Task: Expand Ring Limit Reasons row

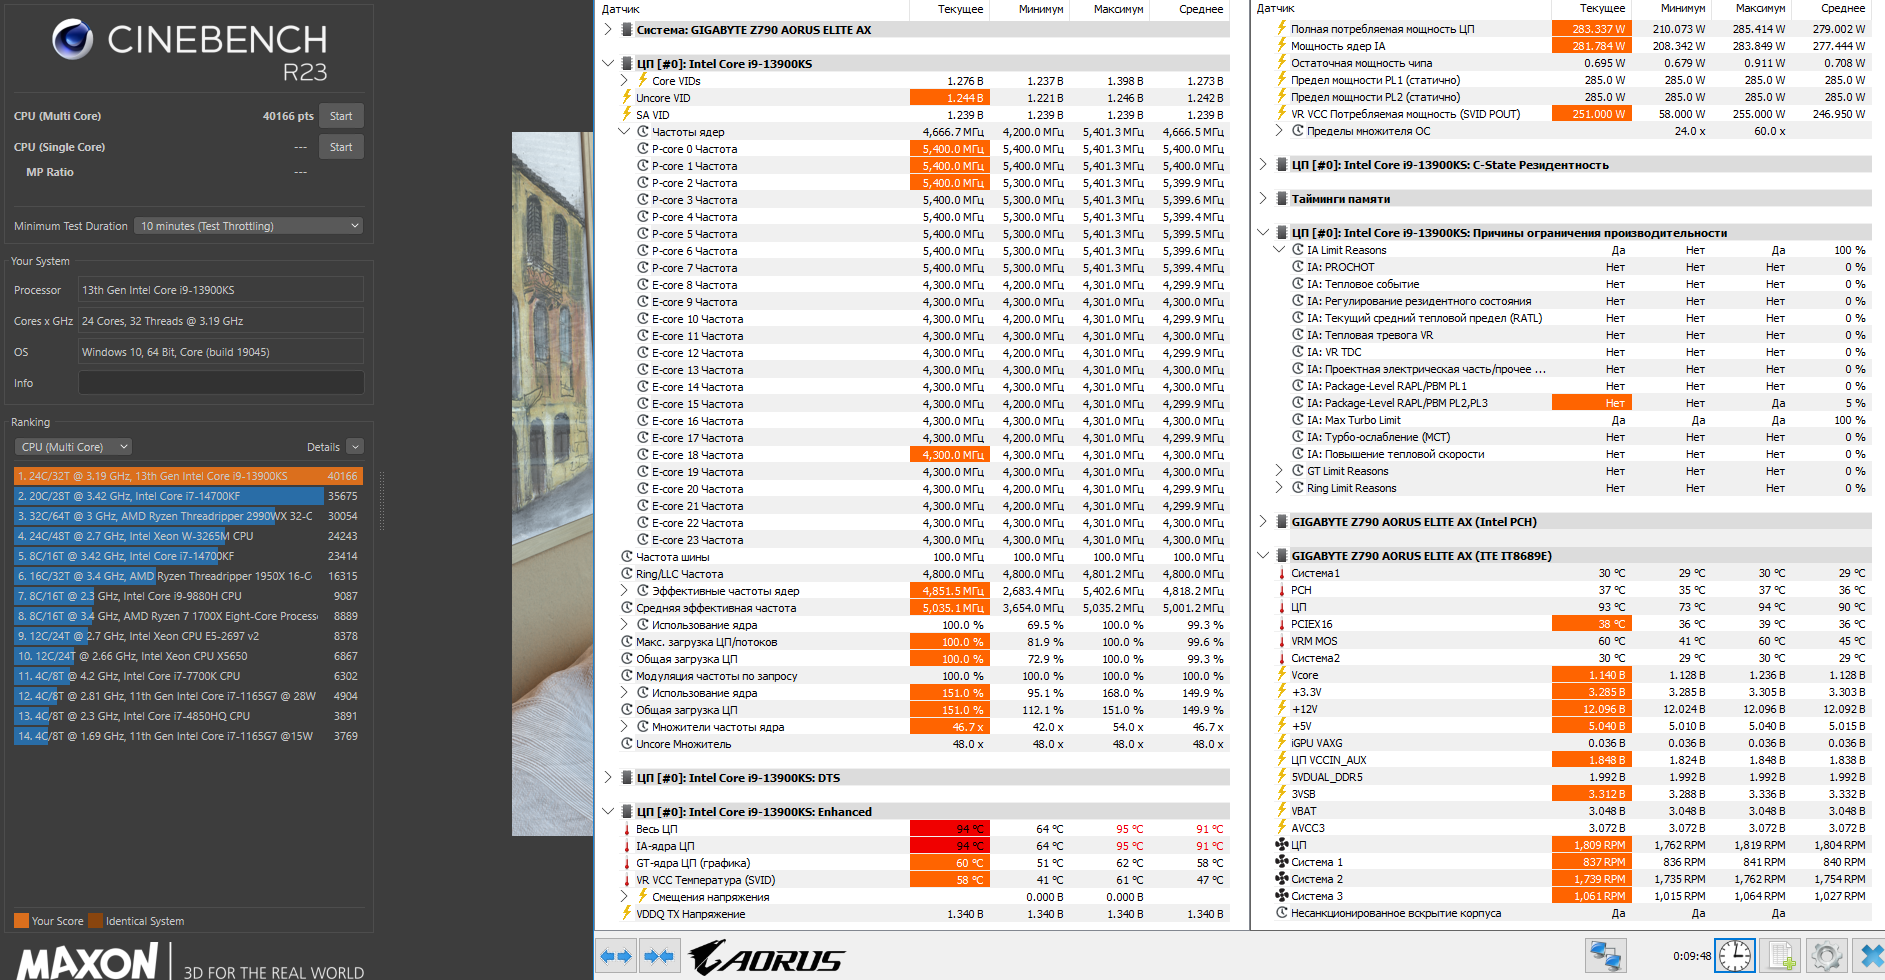Action: point(1279,488)
